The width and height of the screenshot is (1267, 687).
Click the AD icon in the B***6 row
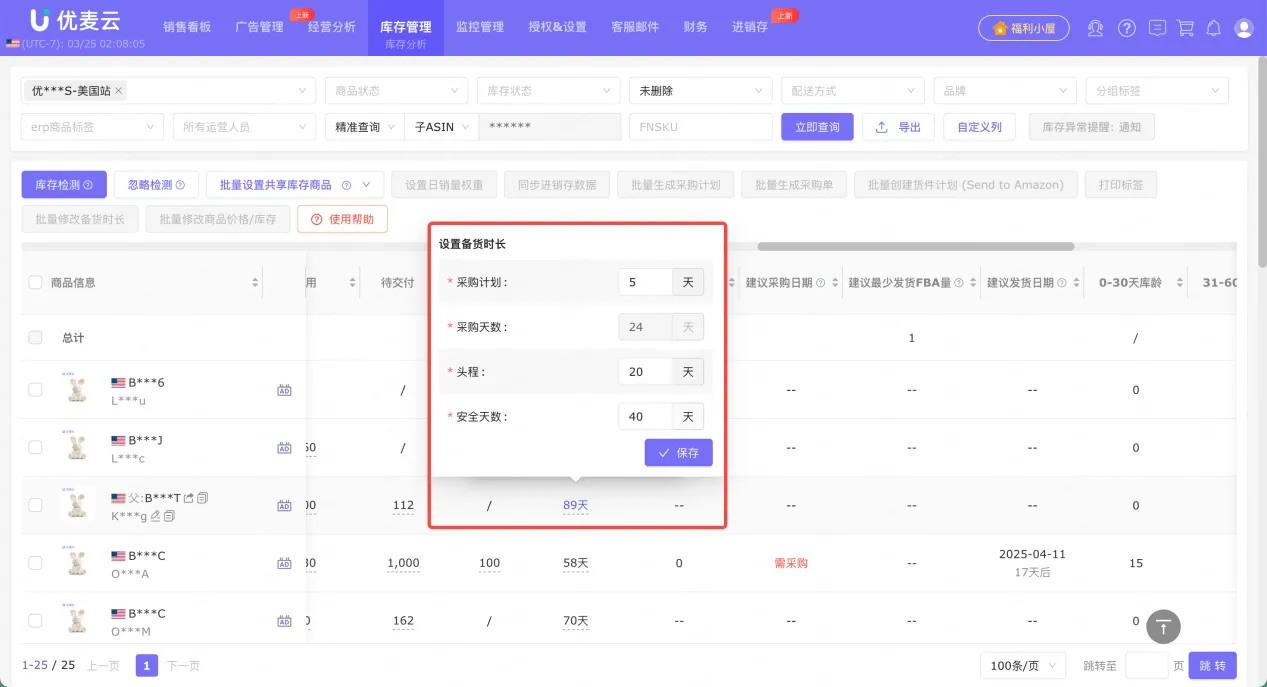[284, 390]
